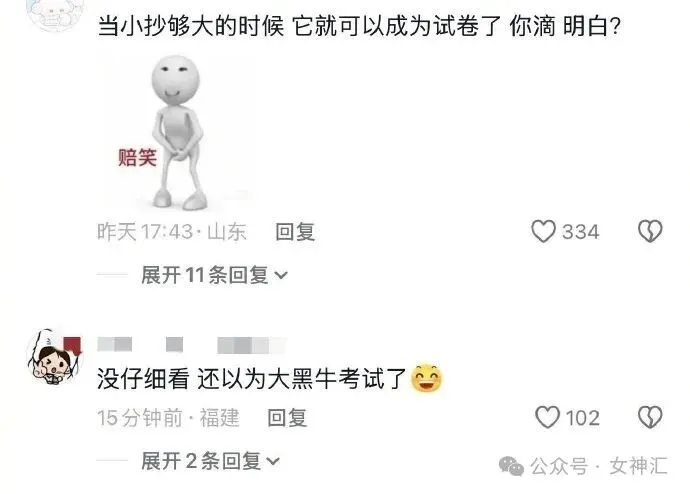Open the top commenter's avatar

coord(54,13)
